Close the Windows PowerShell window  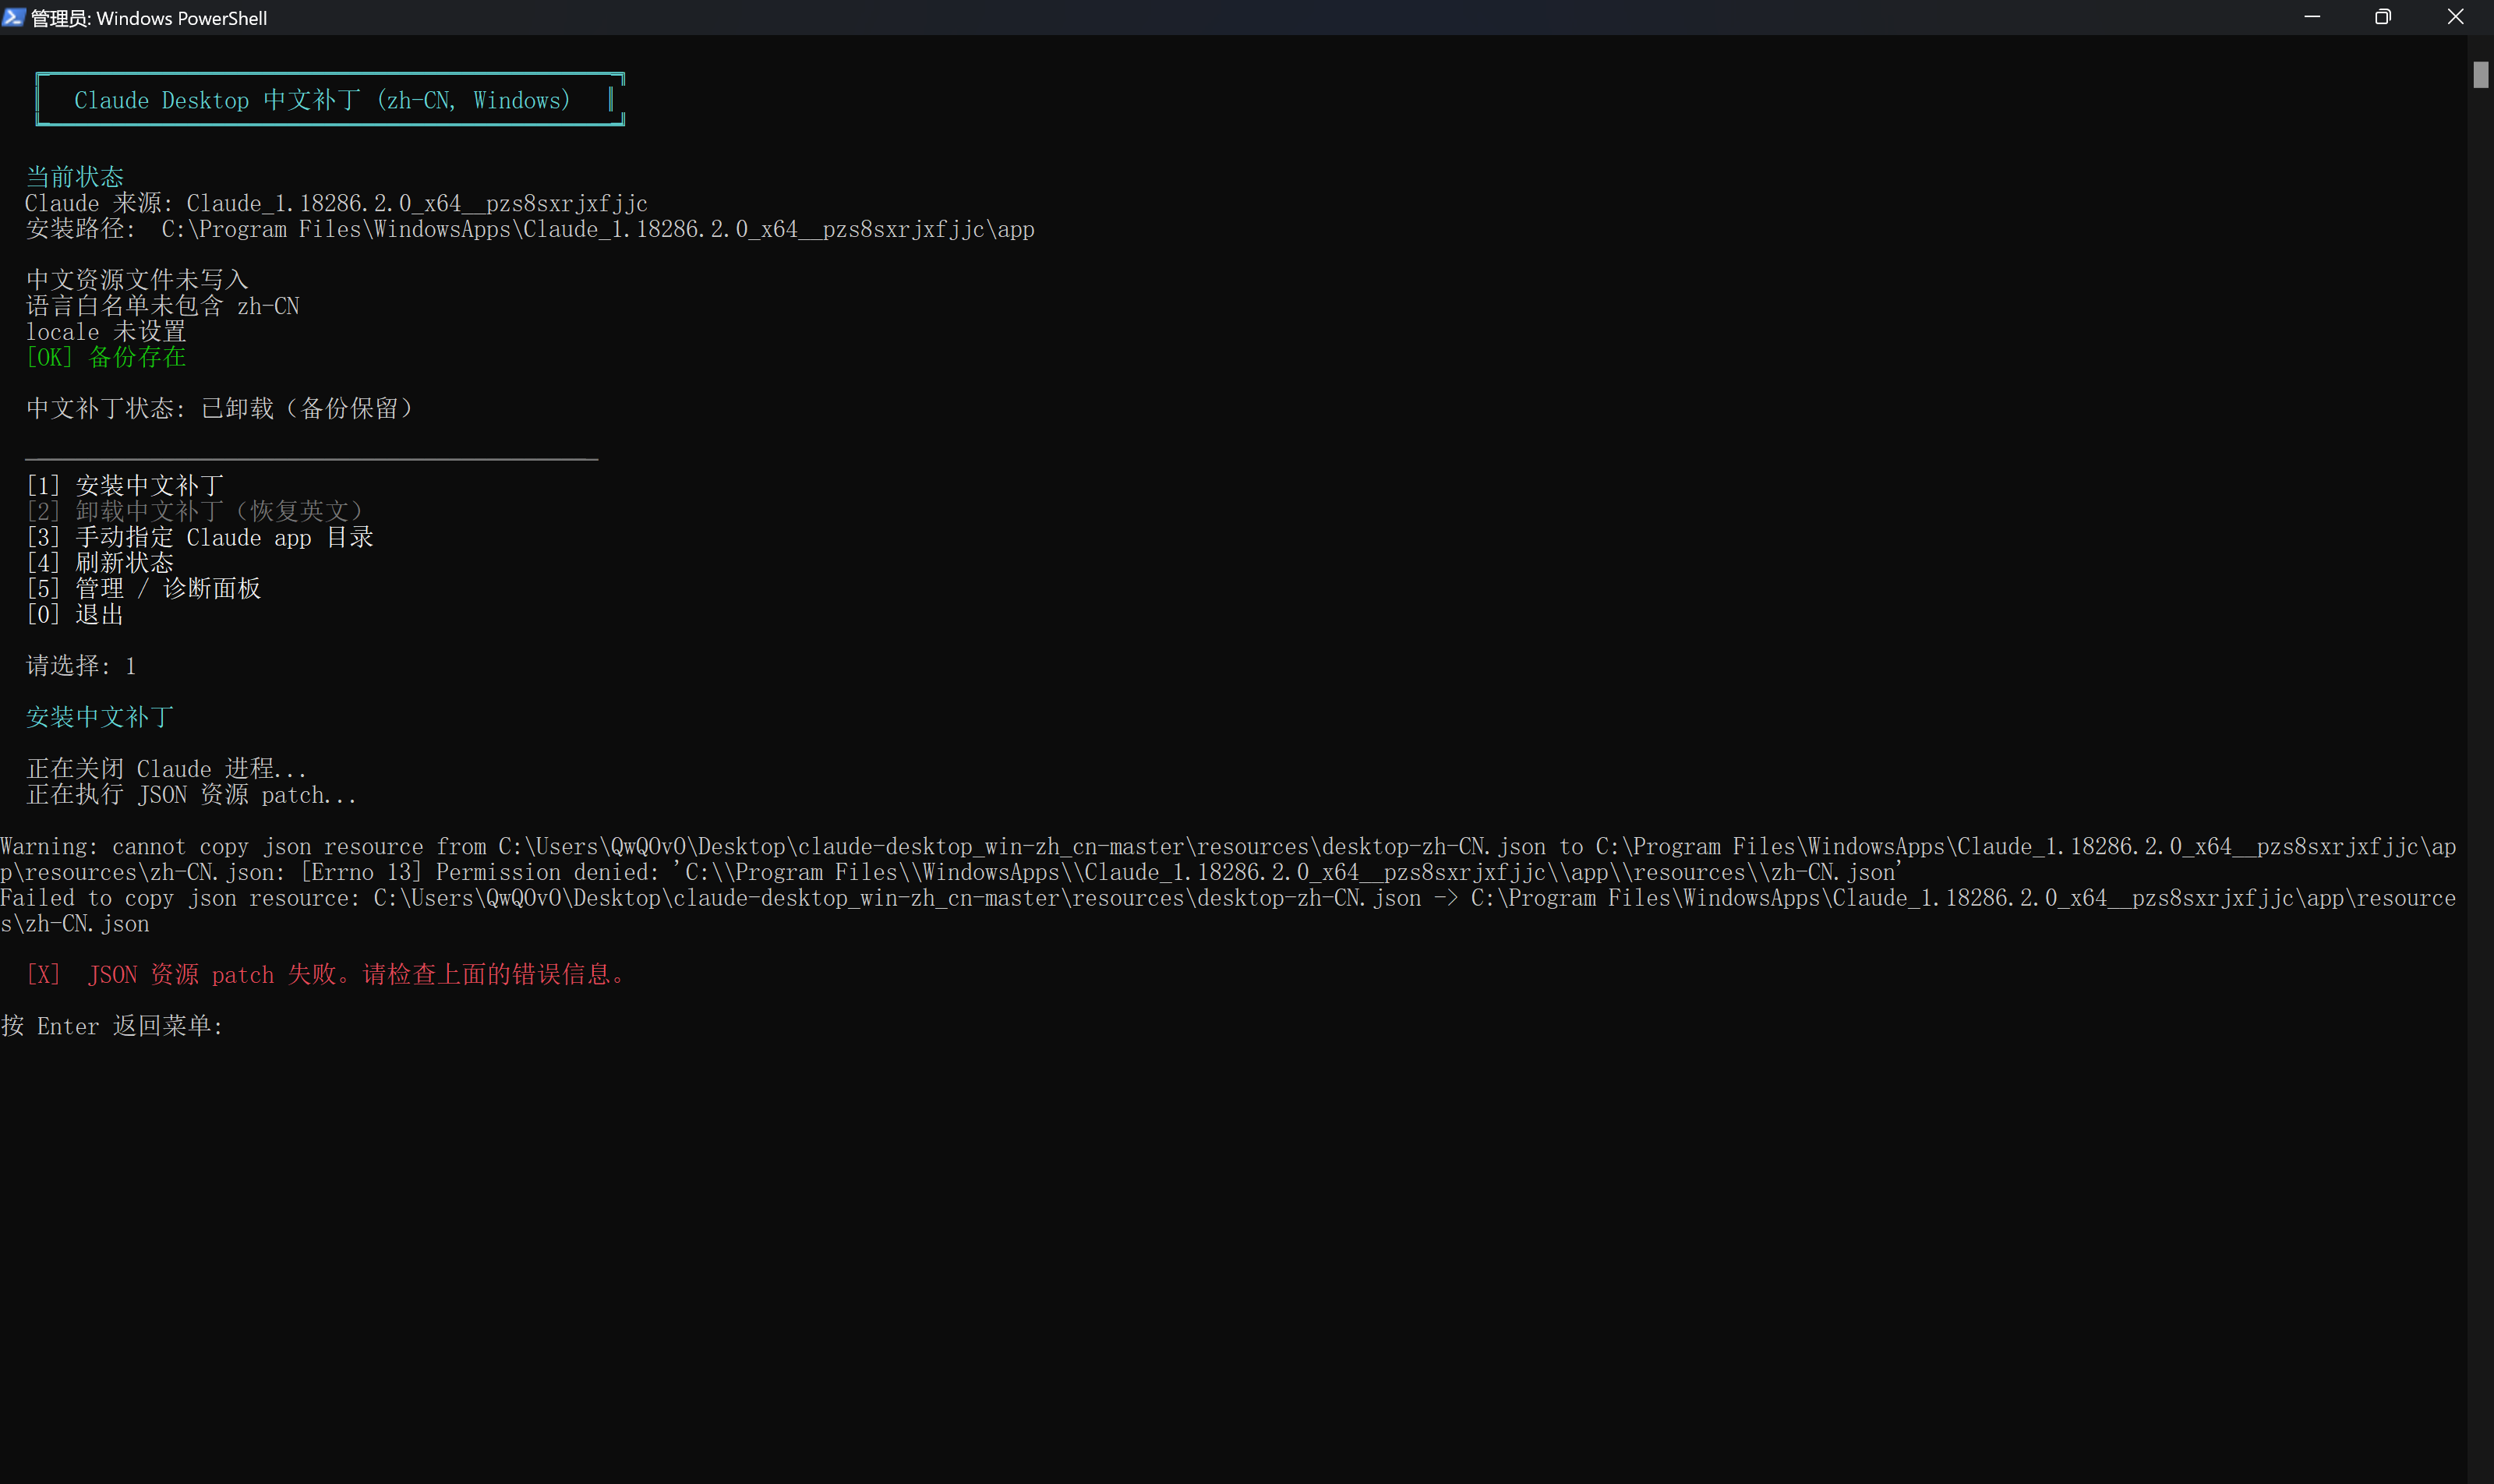tap(2455, 17)
